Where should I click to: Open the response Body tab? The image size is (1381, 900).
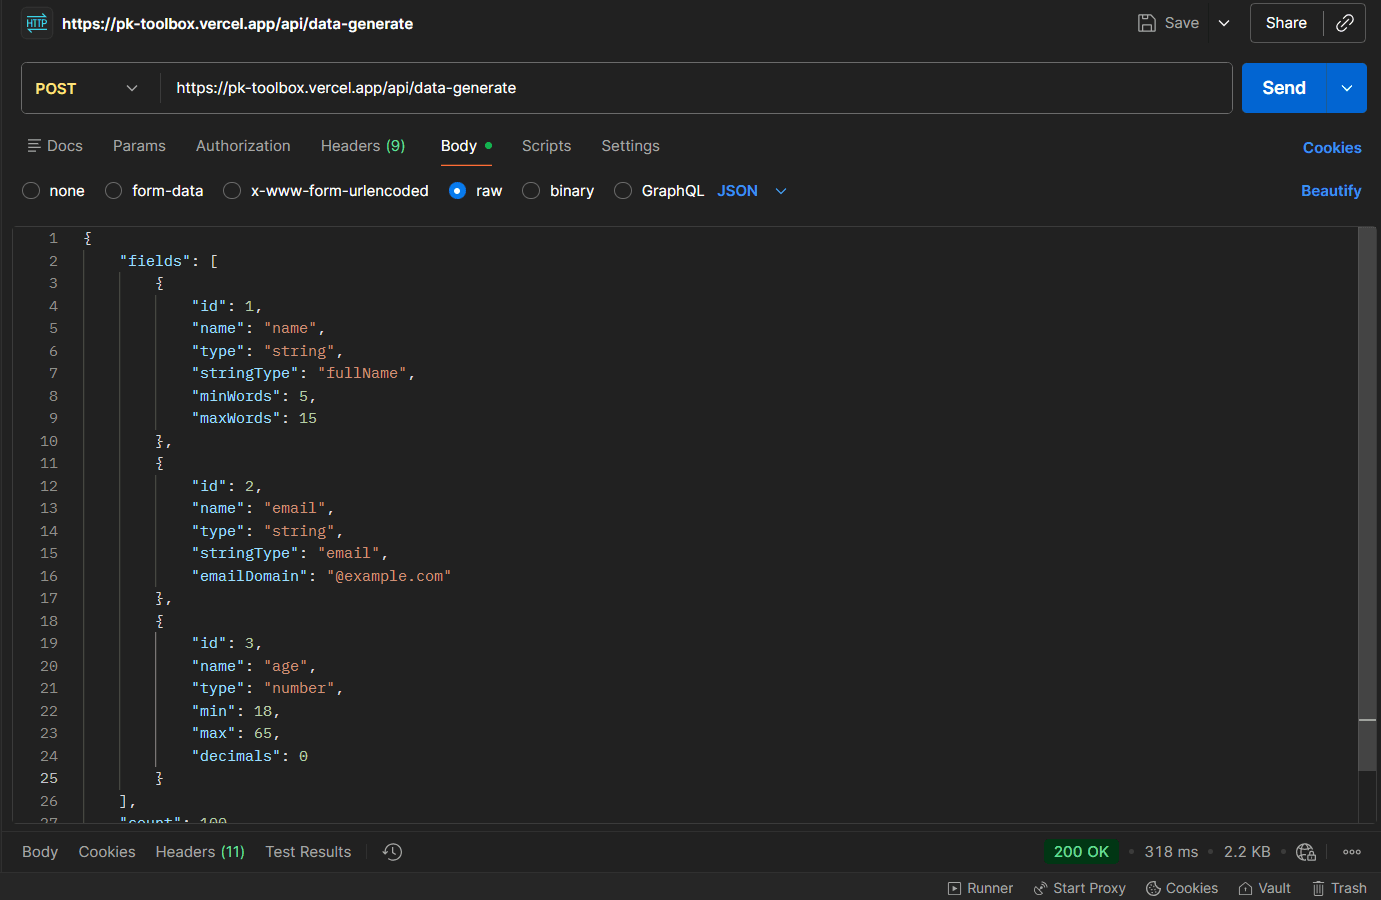click(40, 852)
